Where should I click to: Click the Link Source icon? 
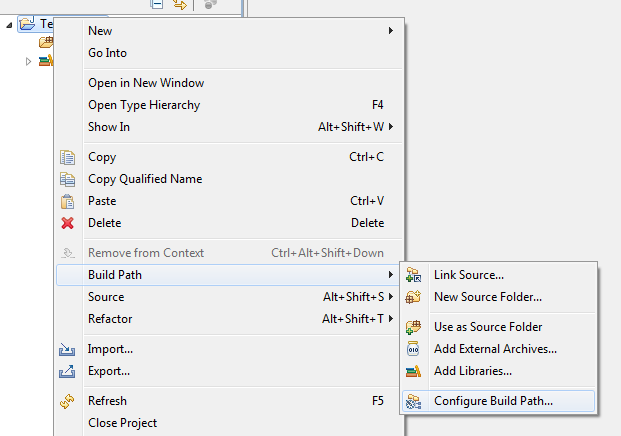pyautogui.click(x=413, y=275)
